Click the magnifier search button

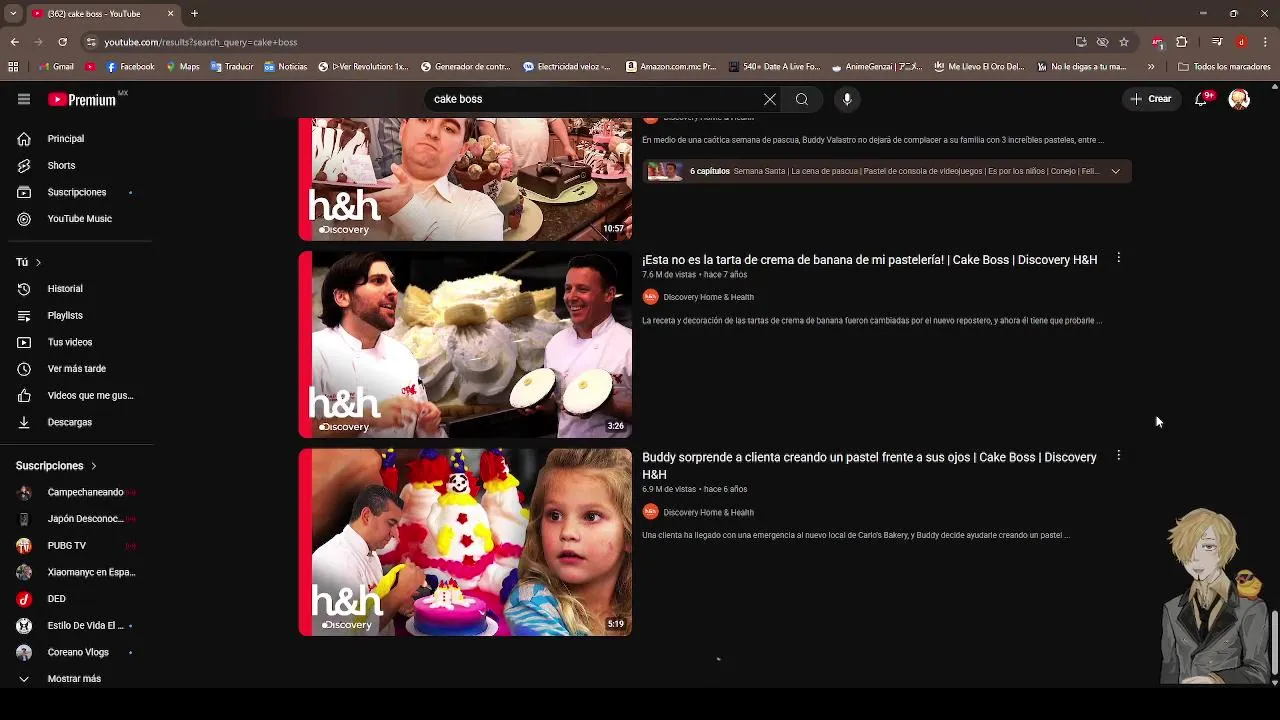click(x=802, y=99)
